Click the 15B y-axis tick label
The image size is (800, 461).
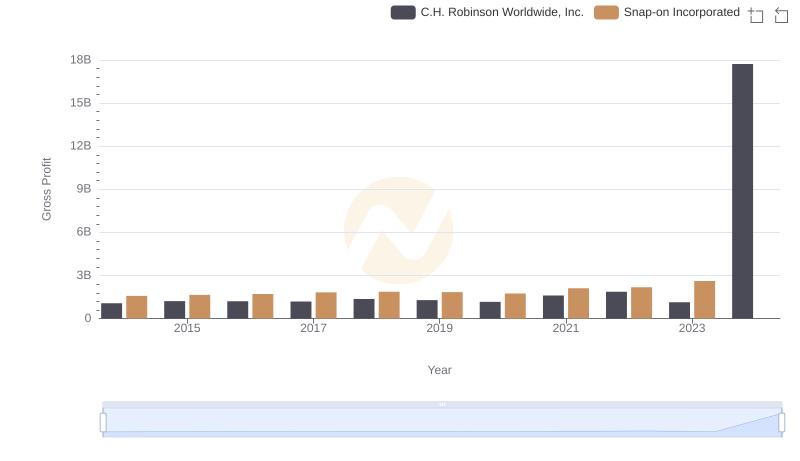81,103
